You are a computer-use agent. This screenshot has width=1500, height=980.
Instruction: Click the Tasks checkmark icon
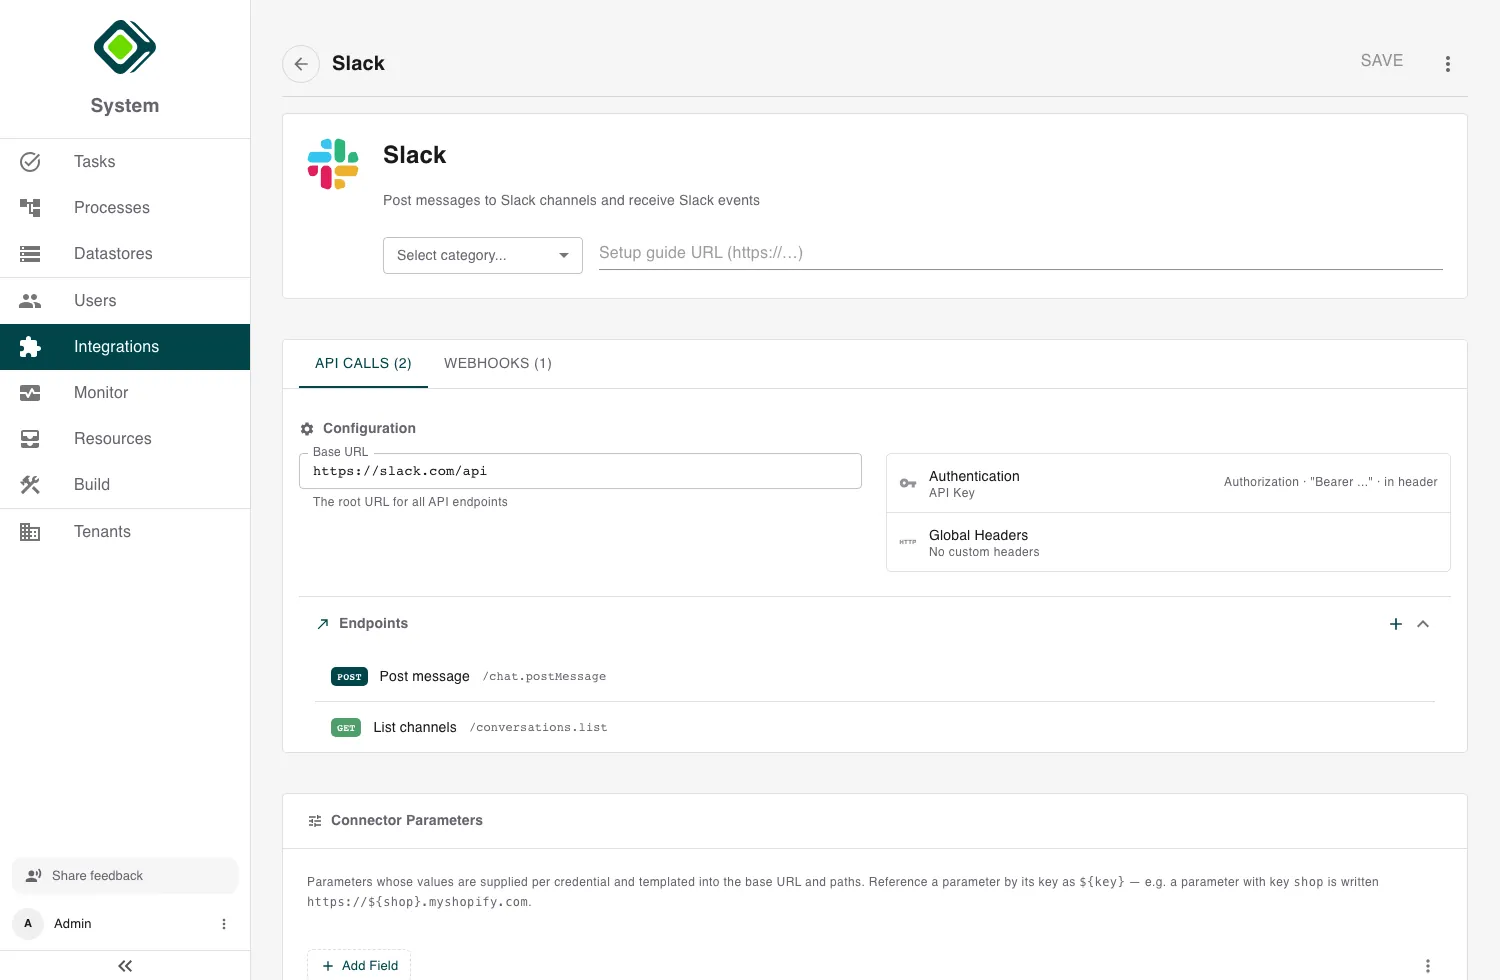pos(30,162)
